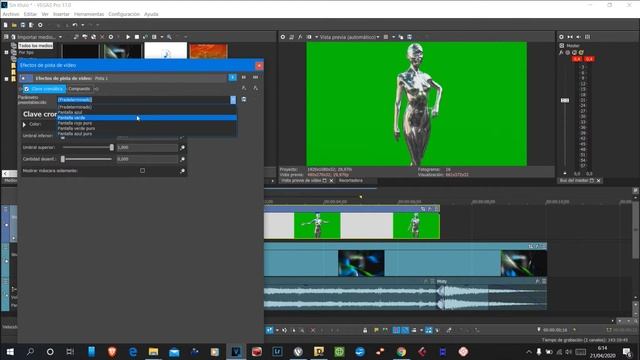This screenshot has width=640, height=360.
Task: Expand the 'Por tipo' tree node
Action: pyautogui.click(x=6, y=52)
